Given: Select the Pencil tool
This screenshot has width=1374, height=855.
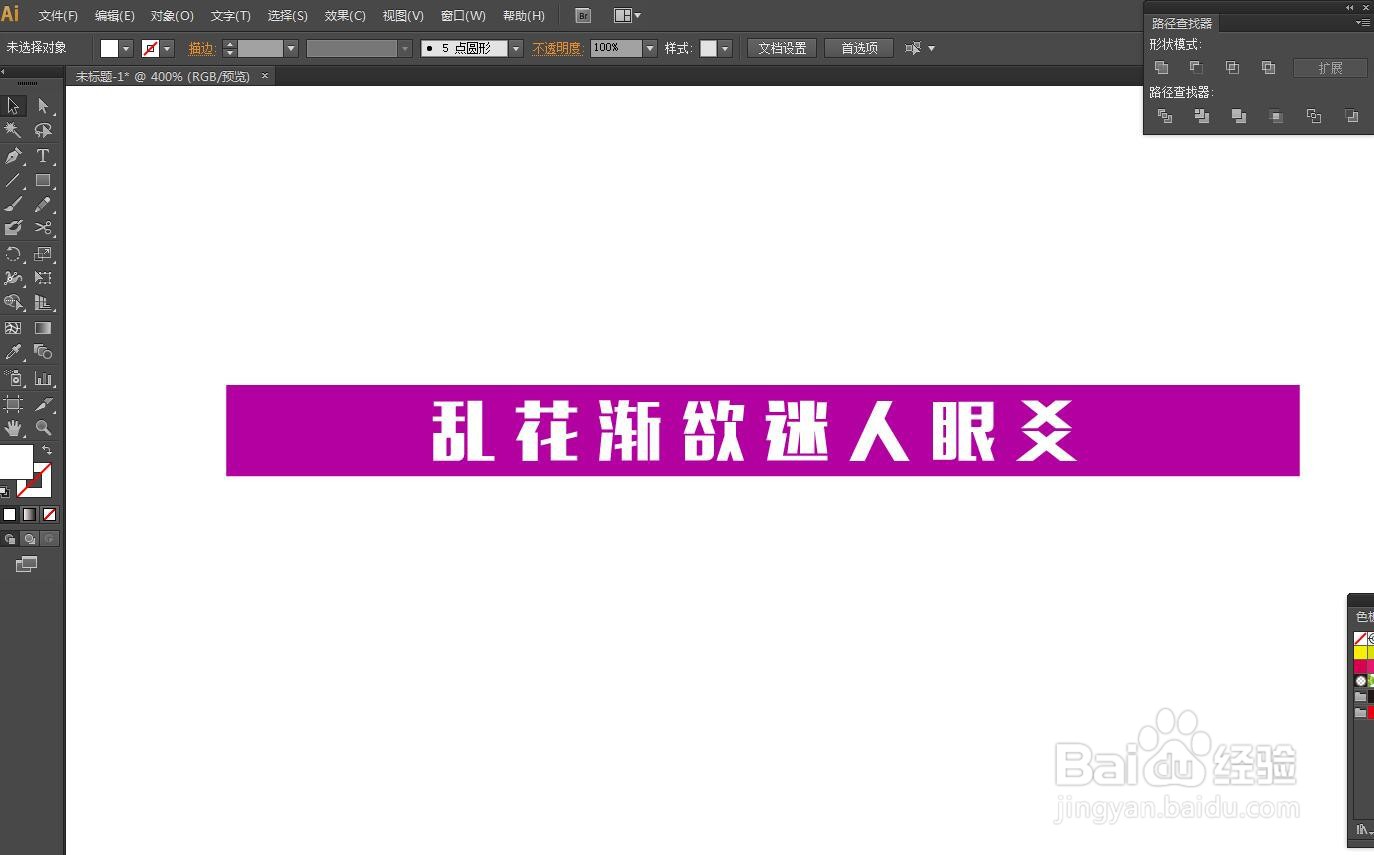Looking at the screenshot, I should tap(43, 205).
